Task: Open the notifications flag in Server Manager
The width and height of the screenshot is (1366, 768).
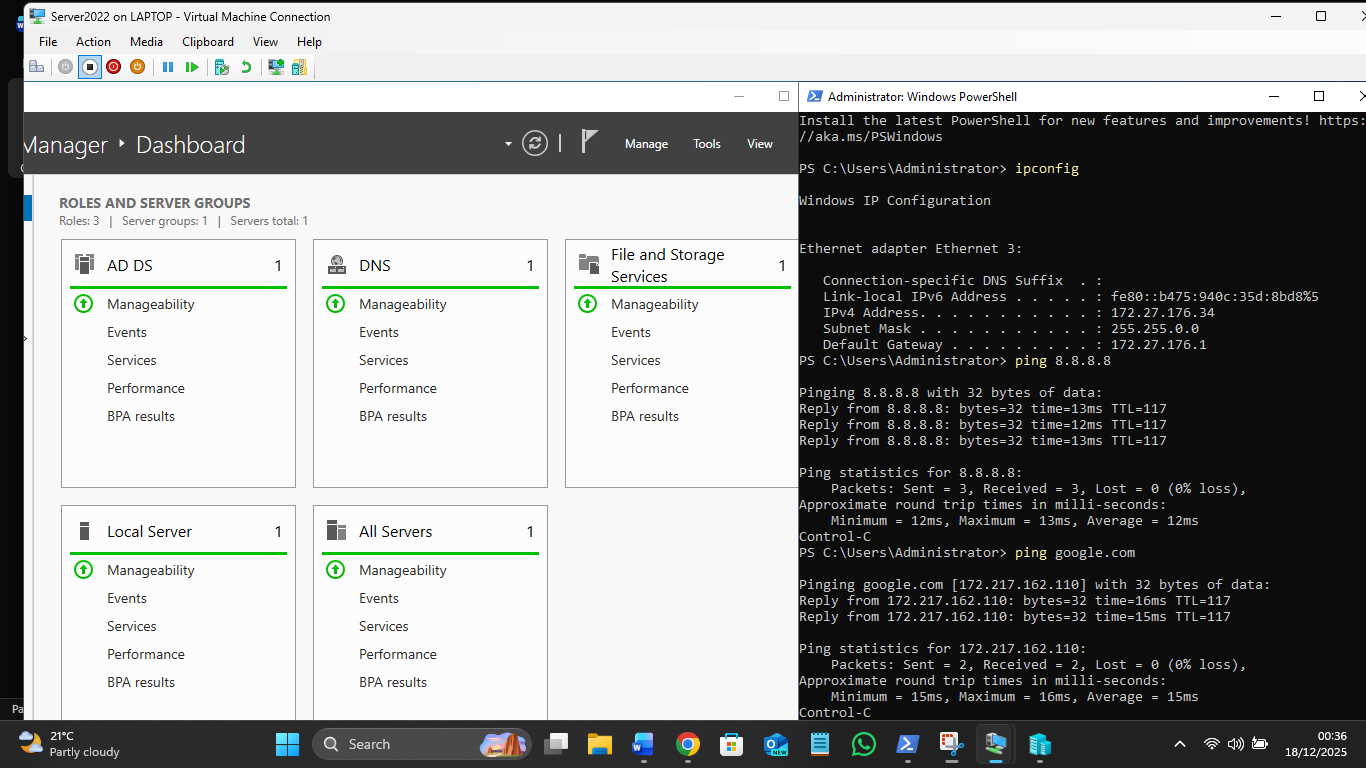Action: tap(589, 142)
